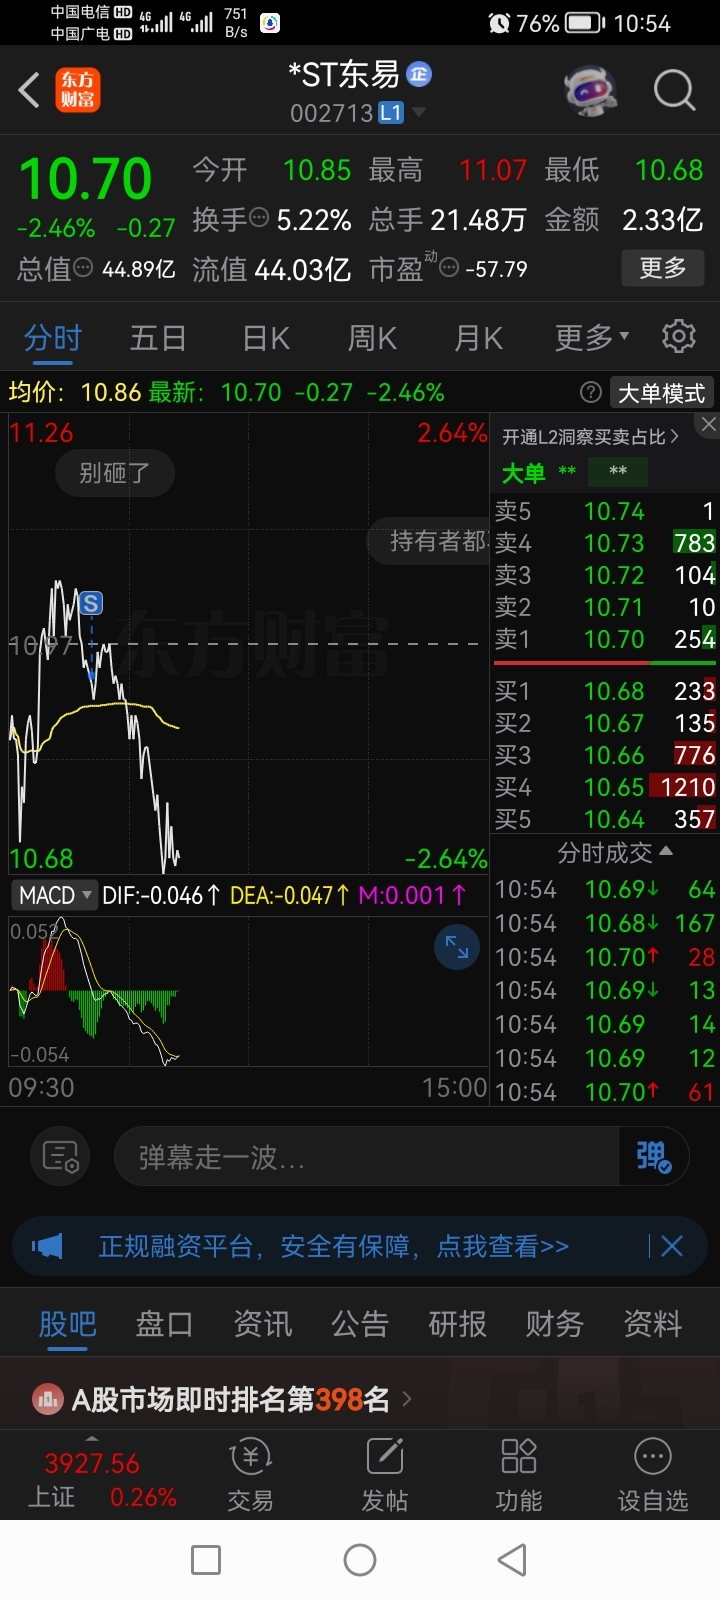Tap the back arrow icon
Screen dimensions: 720x1600
[29, 90]
